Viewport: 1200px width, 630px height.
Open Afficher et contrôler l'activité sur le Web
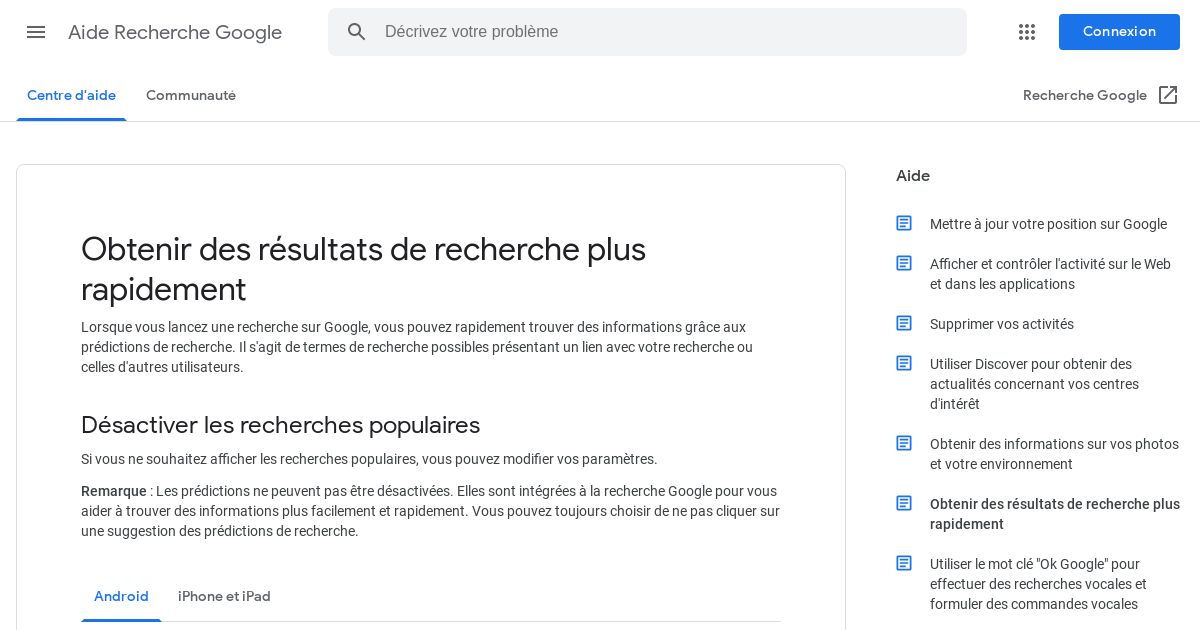pos(1050,274)
